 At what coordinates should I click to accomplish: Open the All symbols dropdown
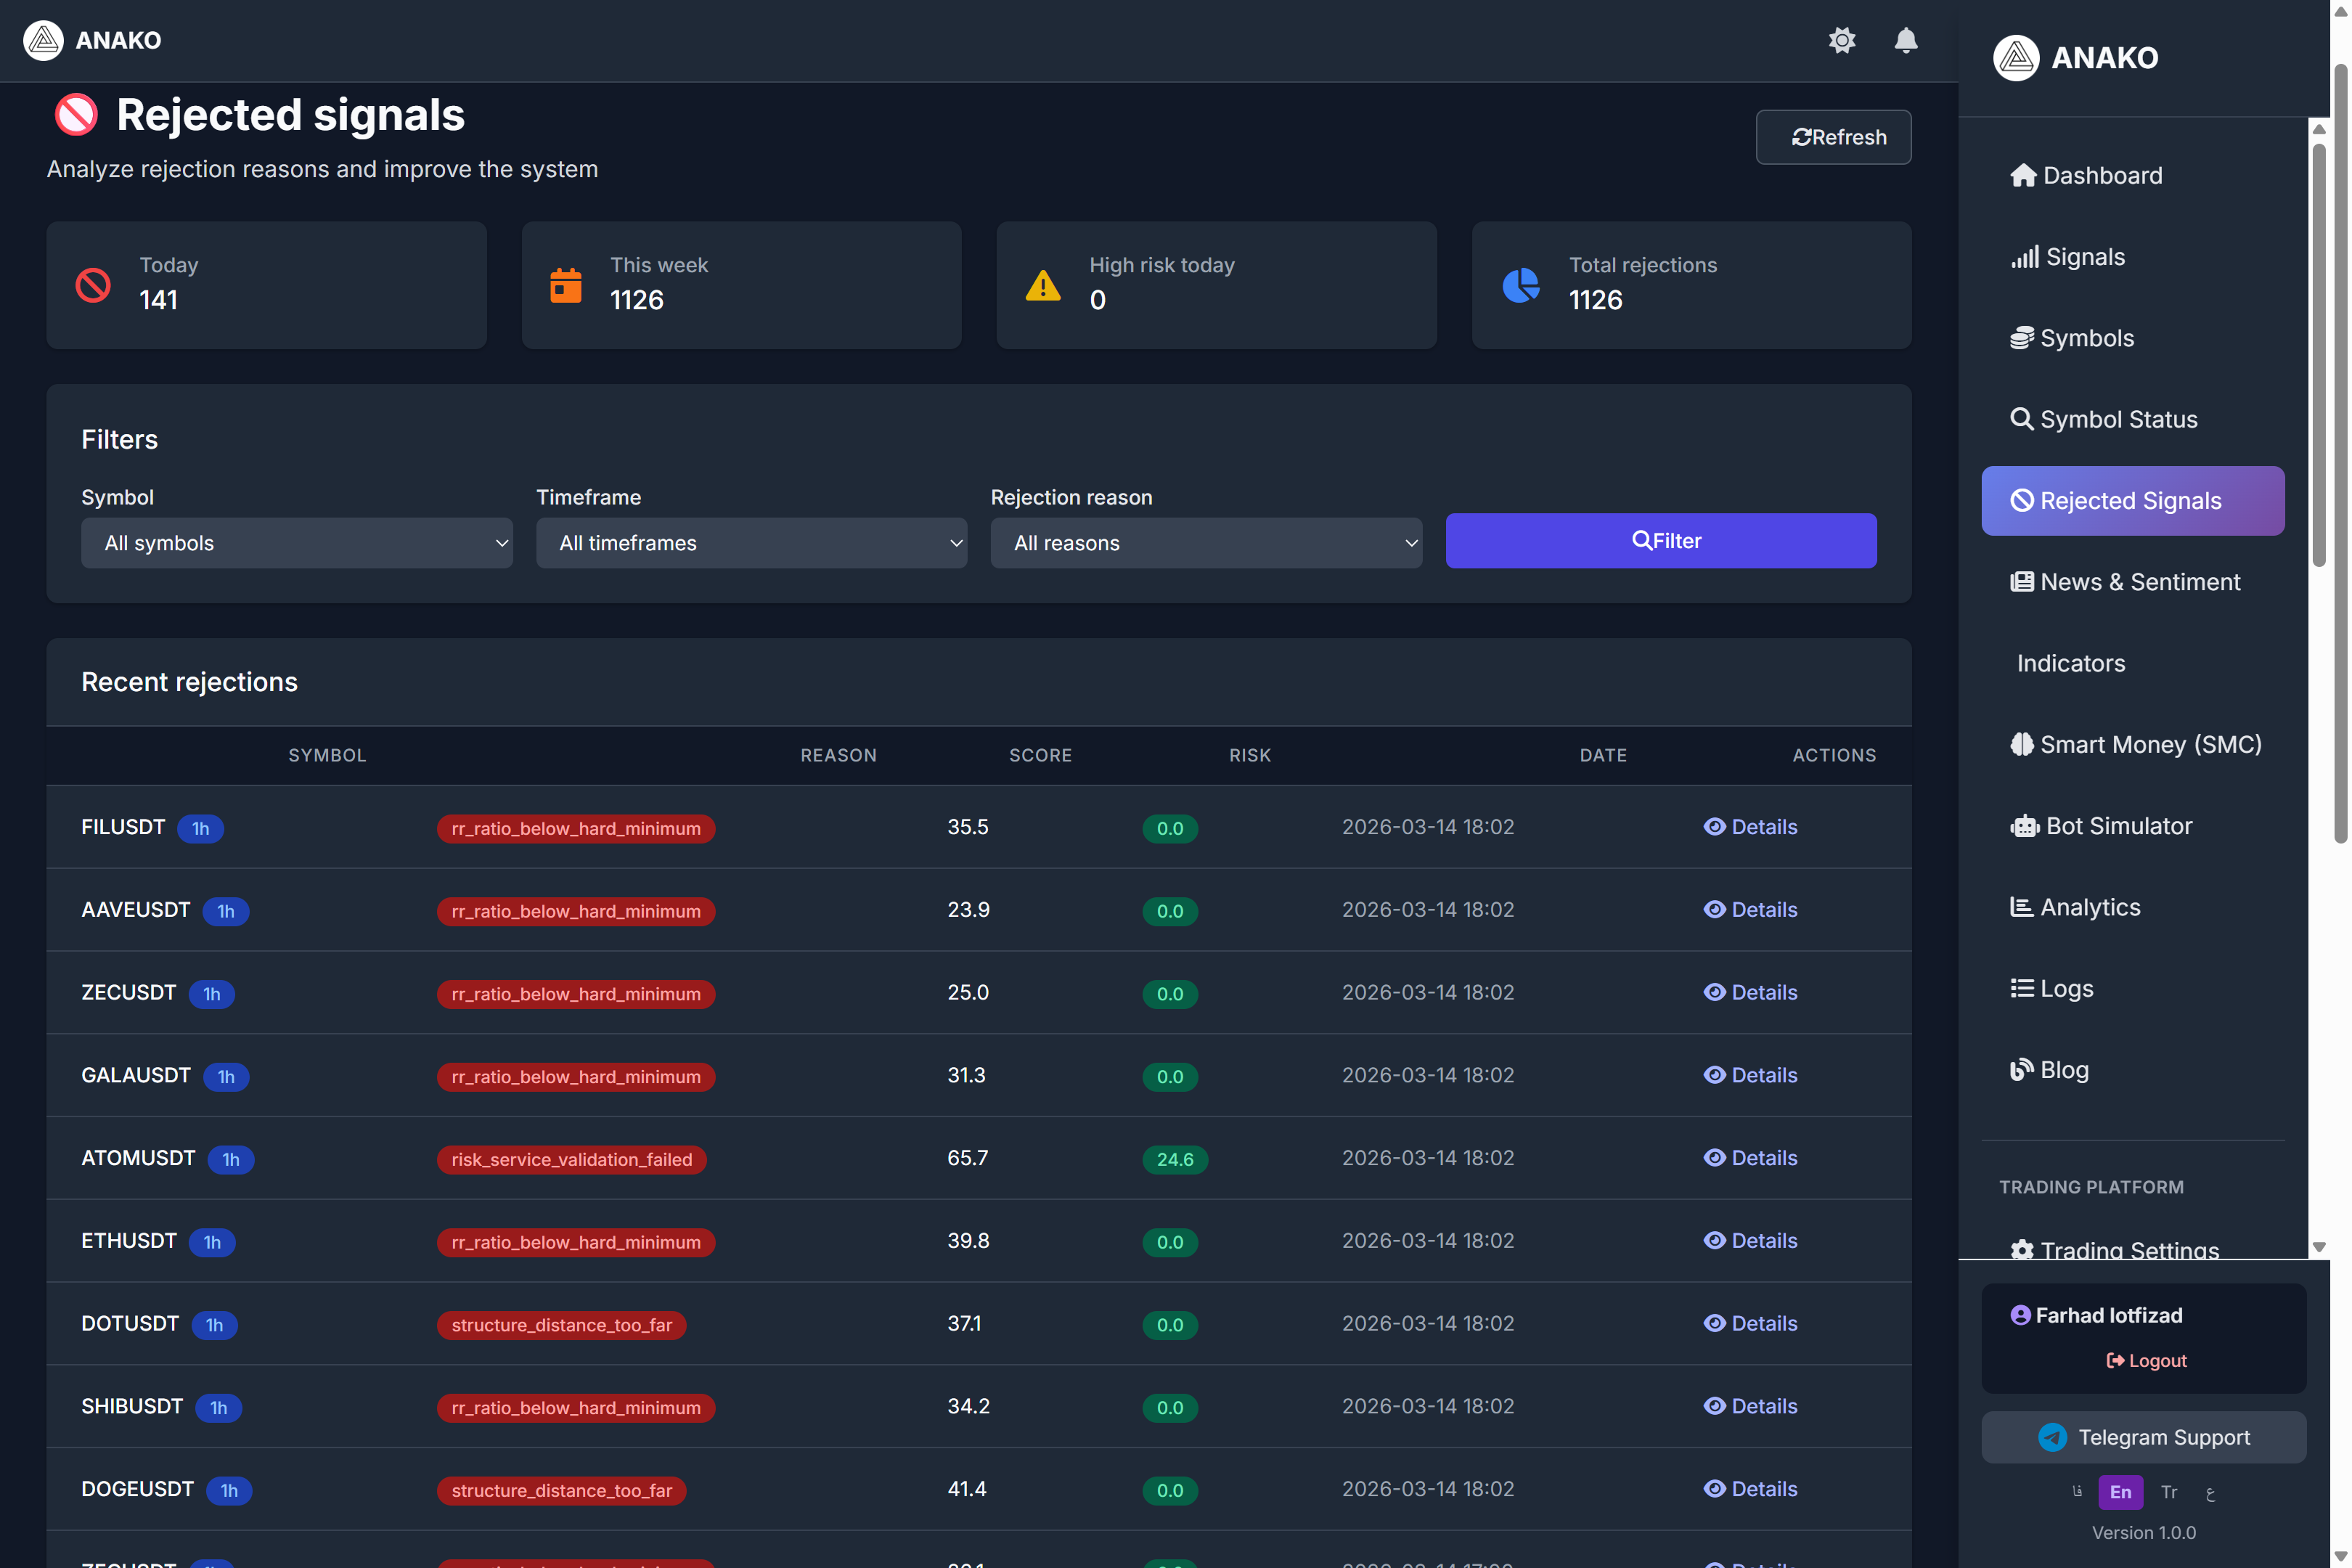tap(297, 543)
